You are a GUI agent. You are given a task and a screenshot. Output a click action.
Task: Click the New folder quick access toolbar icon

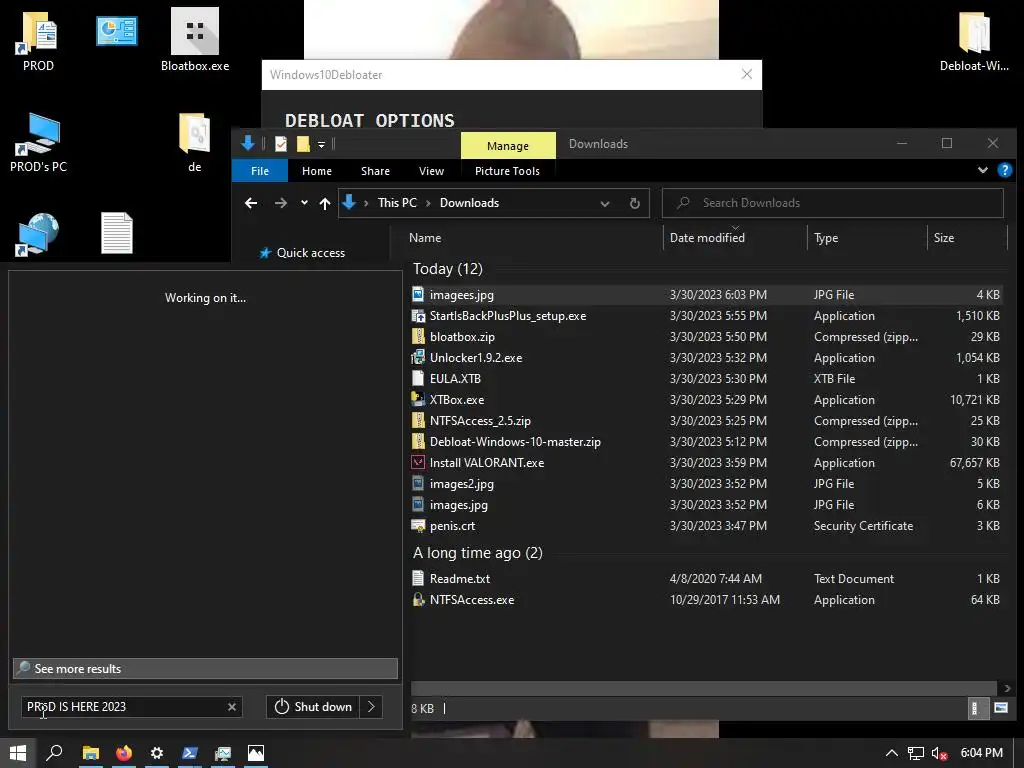[303, 144]
